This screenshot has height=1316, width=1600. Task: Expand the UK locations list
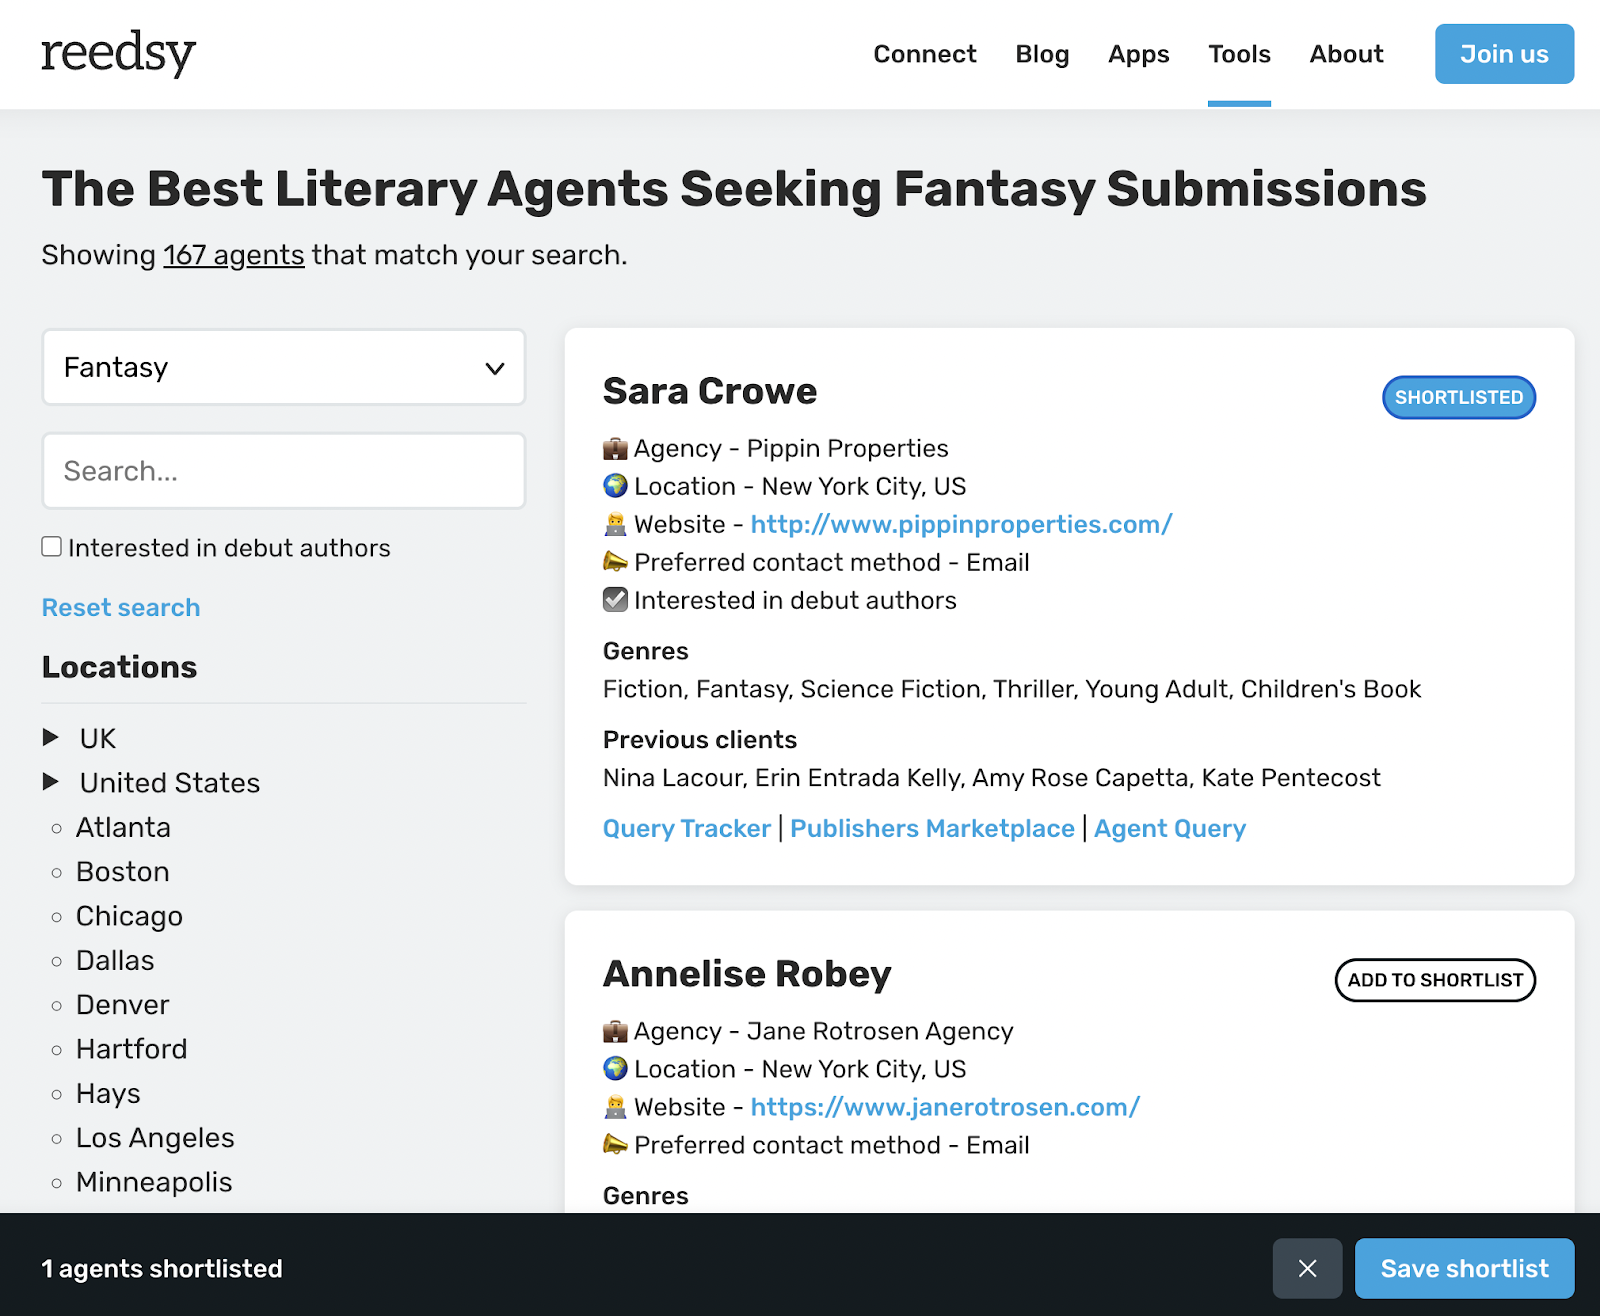tap(79, 738)
